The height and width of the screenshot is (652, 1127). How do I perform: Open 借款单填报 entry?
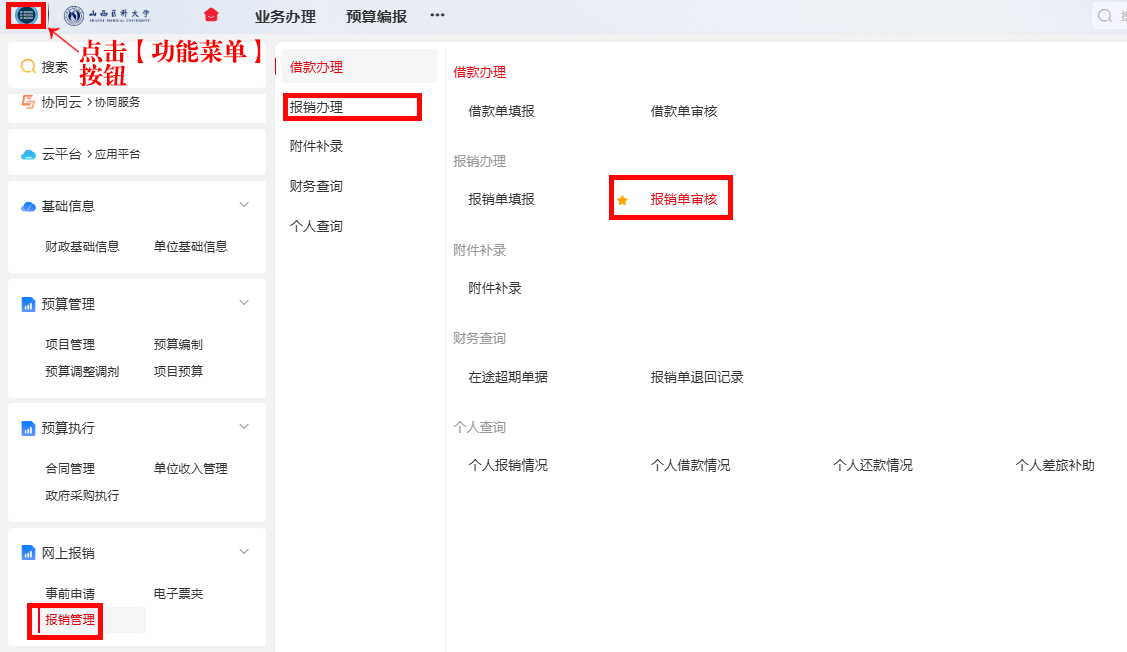coord(501,111)
